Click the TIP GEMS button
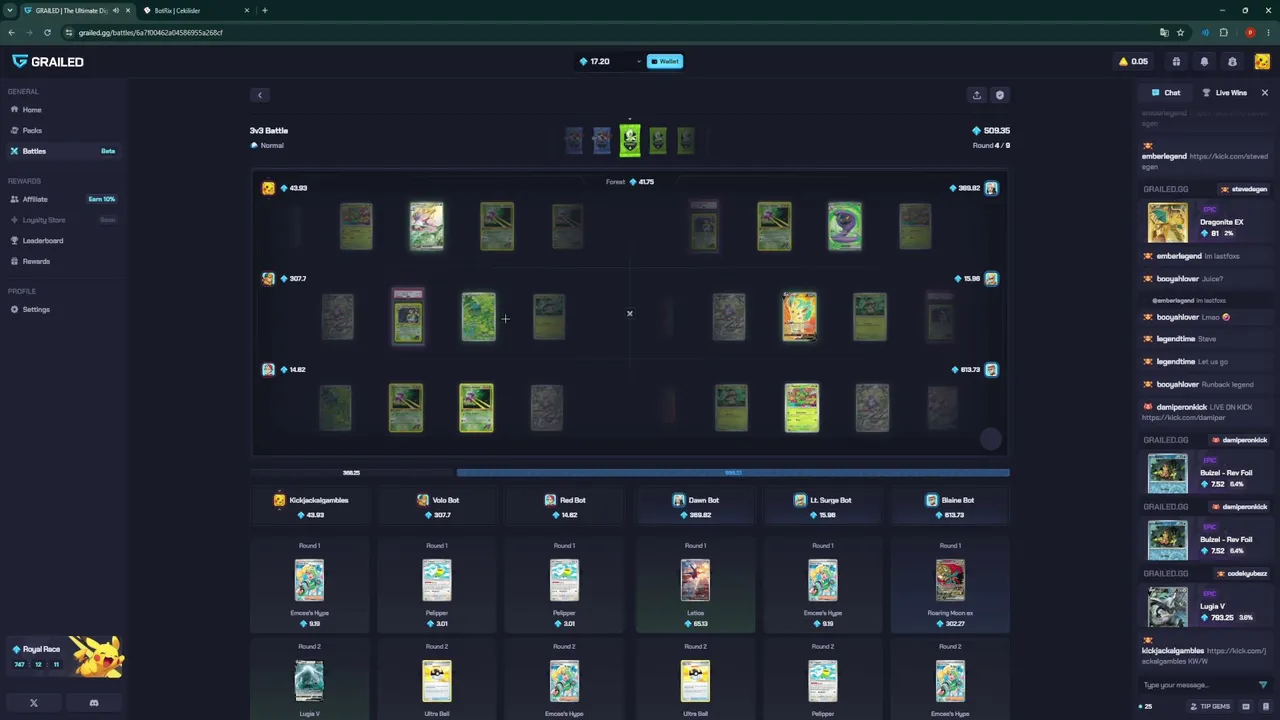Image resolution: width=1280 pixels, height=720 pixels. click(x=1209, y=707)
